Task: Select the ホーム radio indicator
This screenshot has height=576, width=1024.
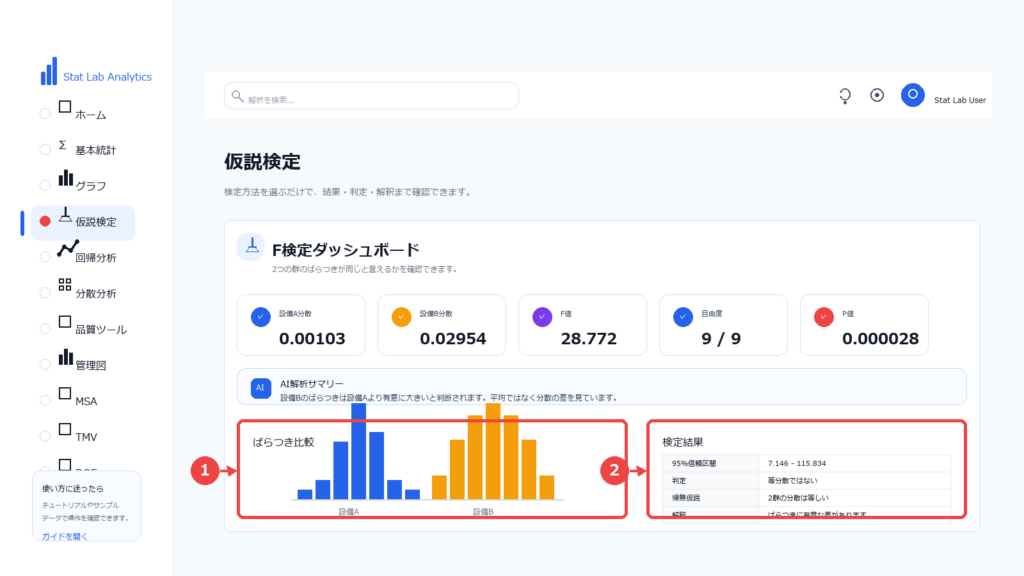Action: [x=45, y=114]
